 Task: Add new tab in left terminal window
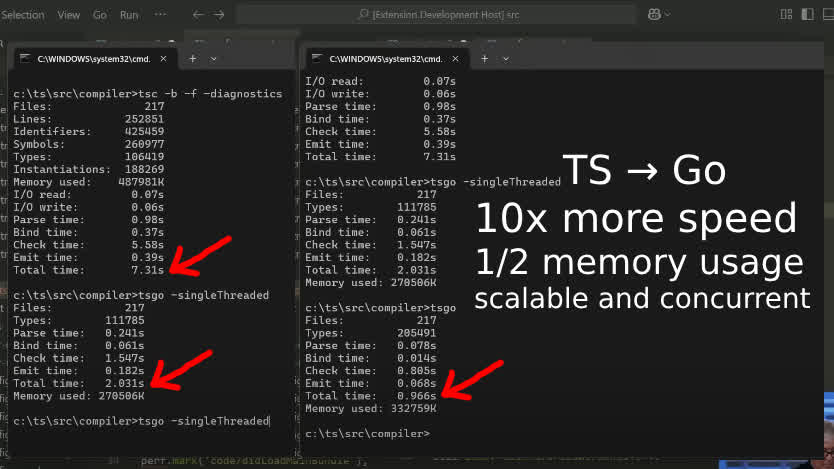coord(193,59)
